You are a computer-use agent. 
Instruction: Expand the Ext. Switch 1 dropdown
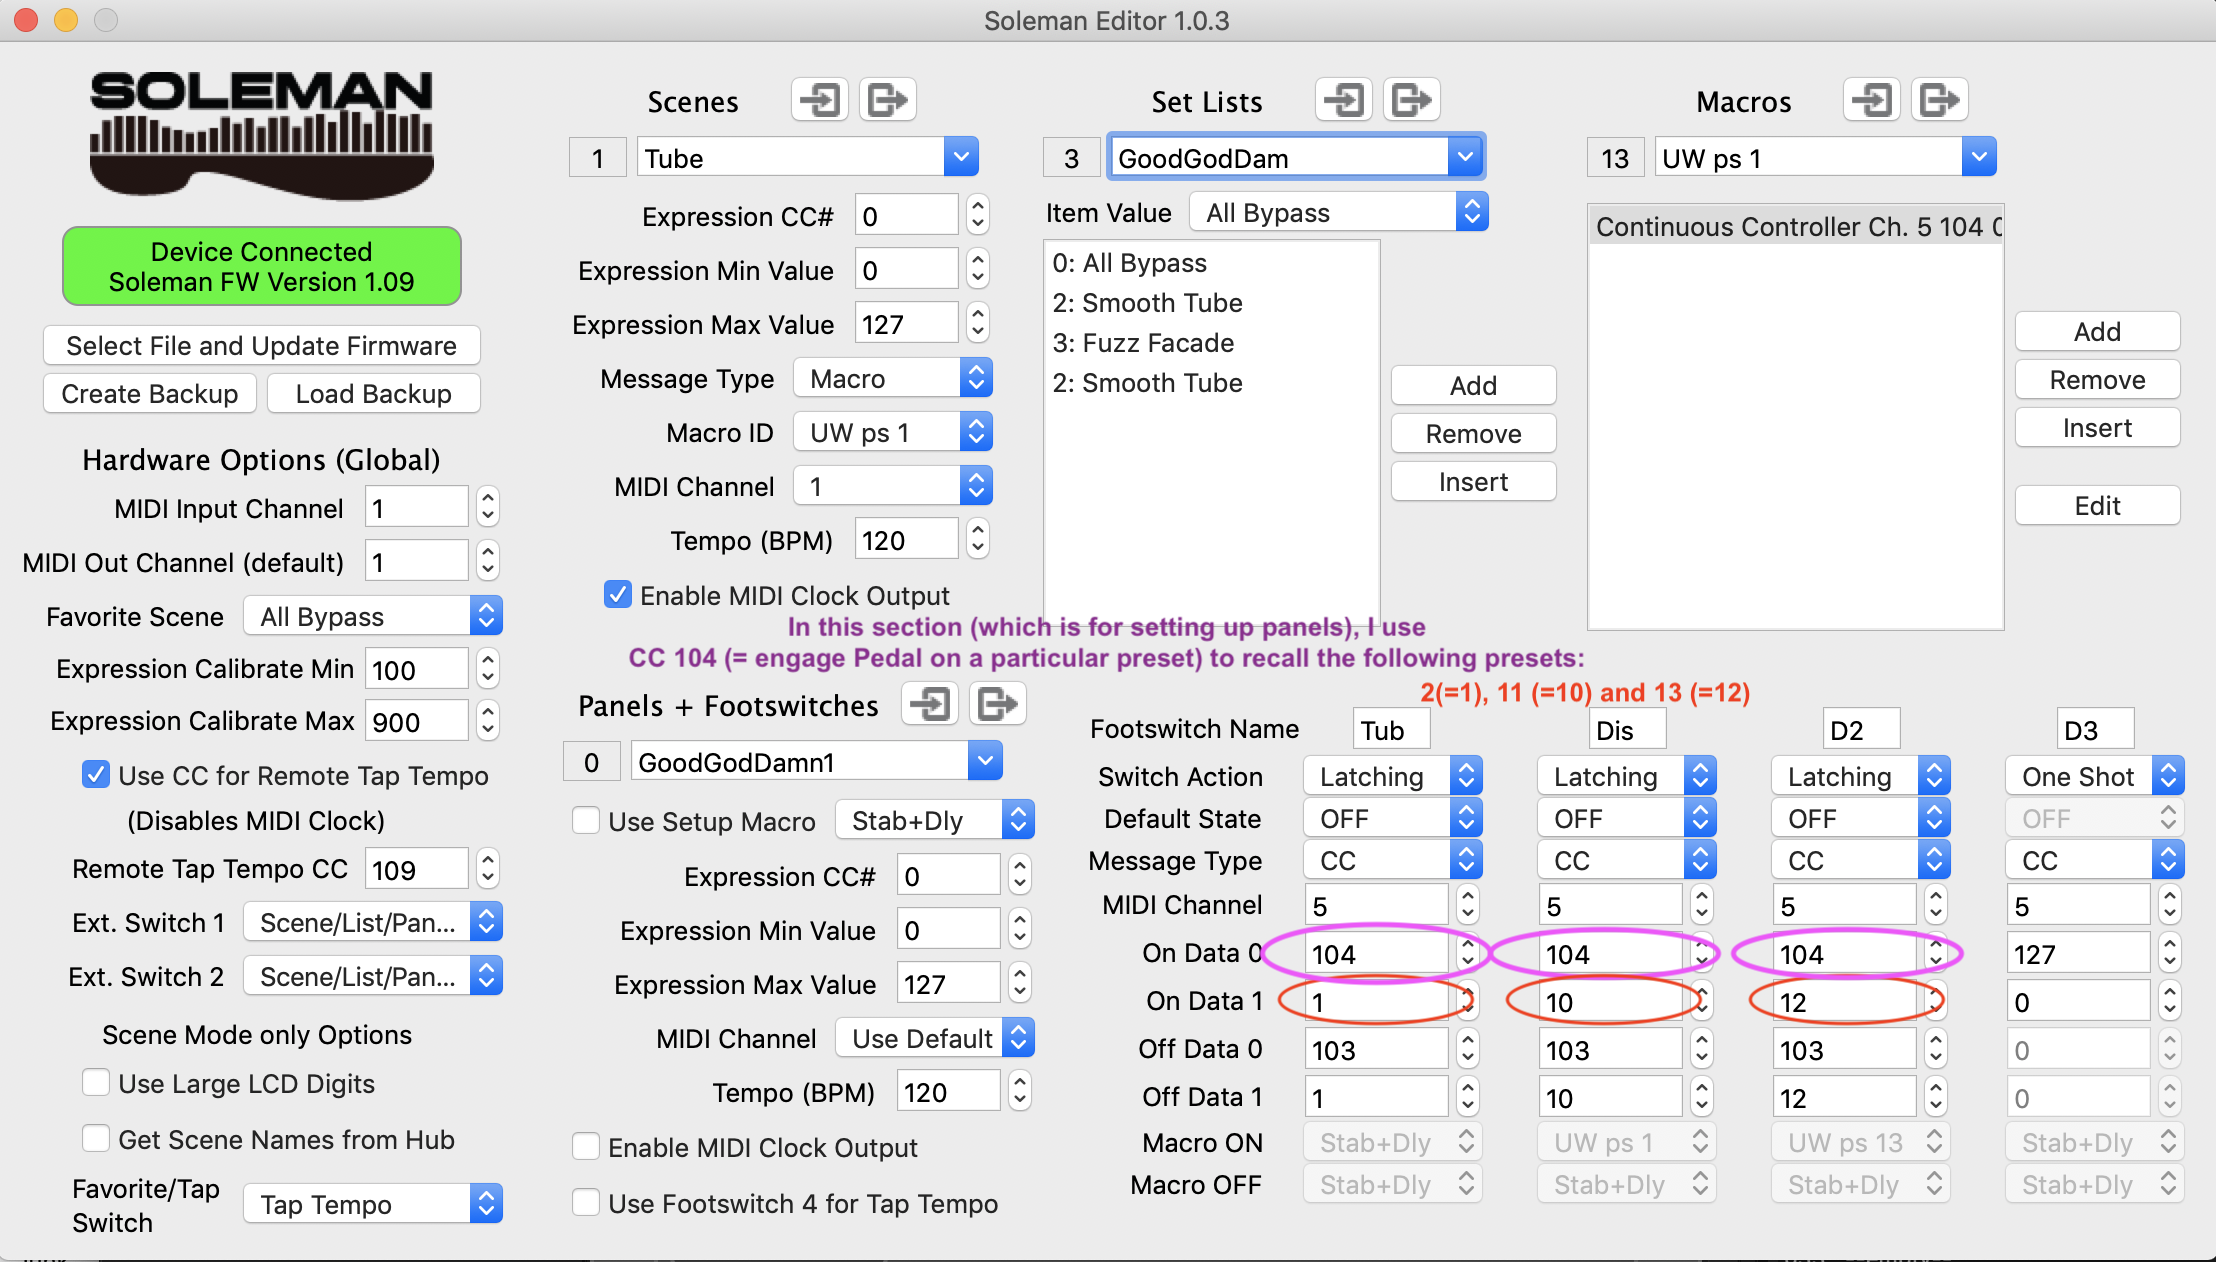tap(373, 922)
